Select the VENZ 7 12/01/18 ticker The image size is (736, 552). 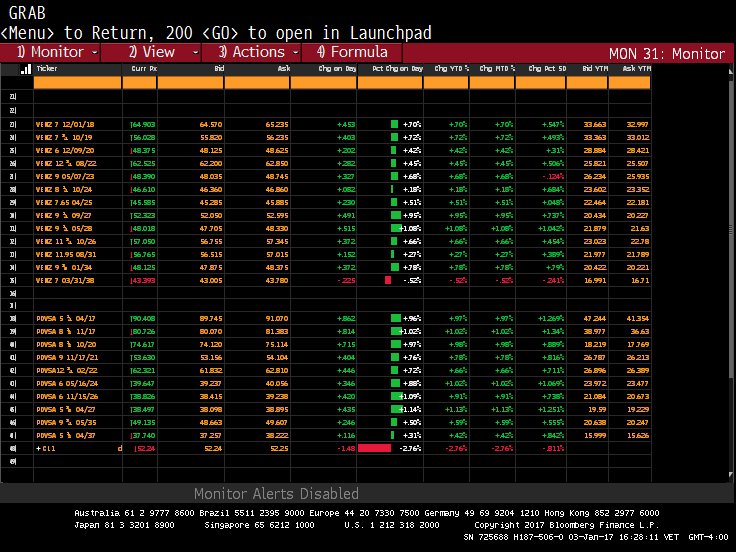(65, 124)
